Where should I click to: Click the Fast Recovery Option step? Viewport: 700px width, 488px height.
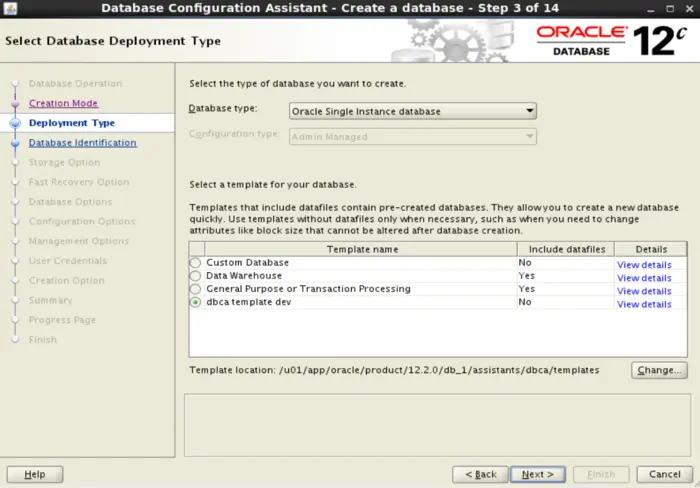[79, 182]
